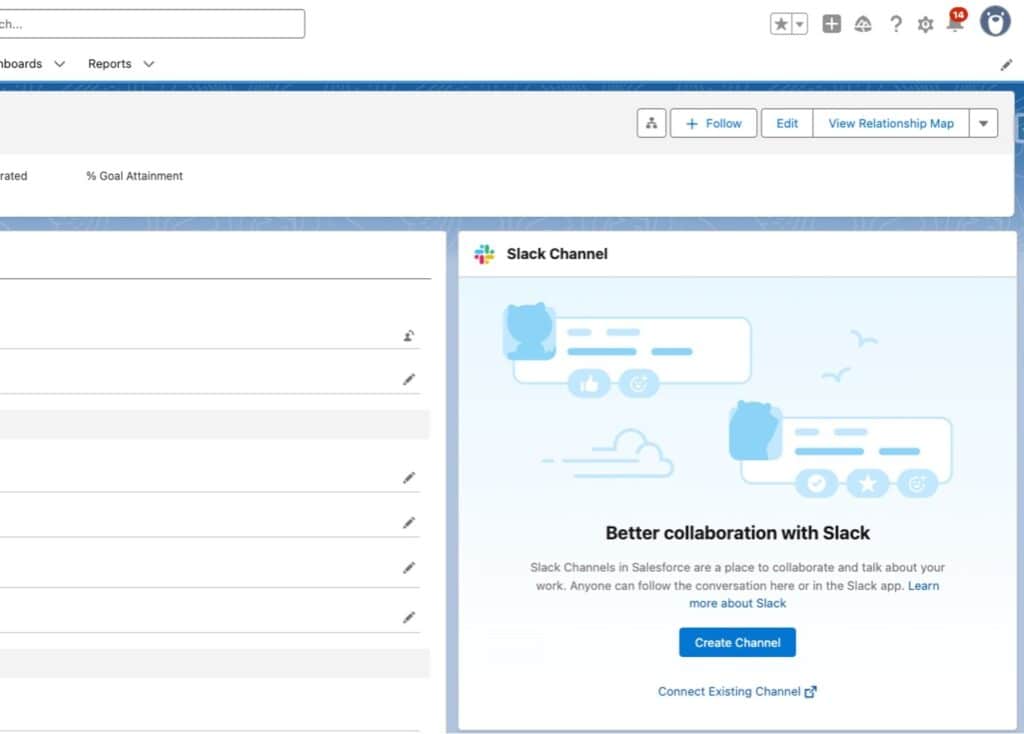
Task: Toggle the Follow button for this record
Action: tap(713, 123)
